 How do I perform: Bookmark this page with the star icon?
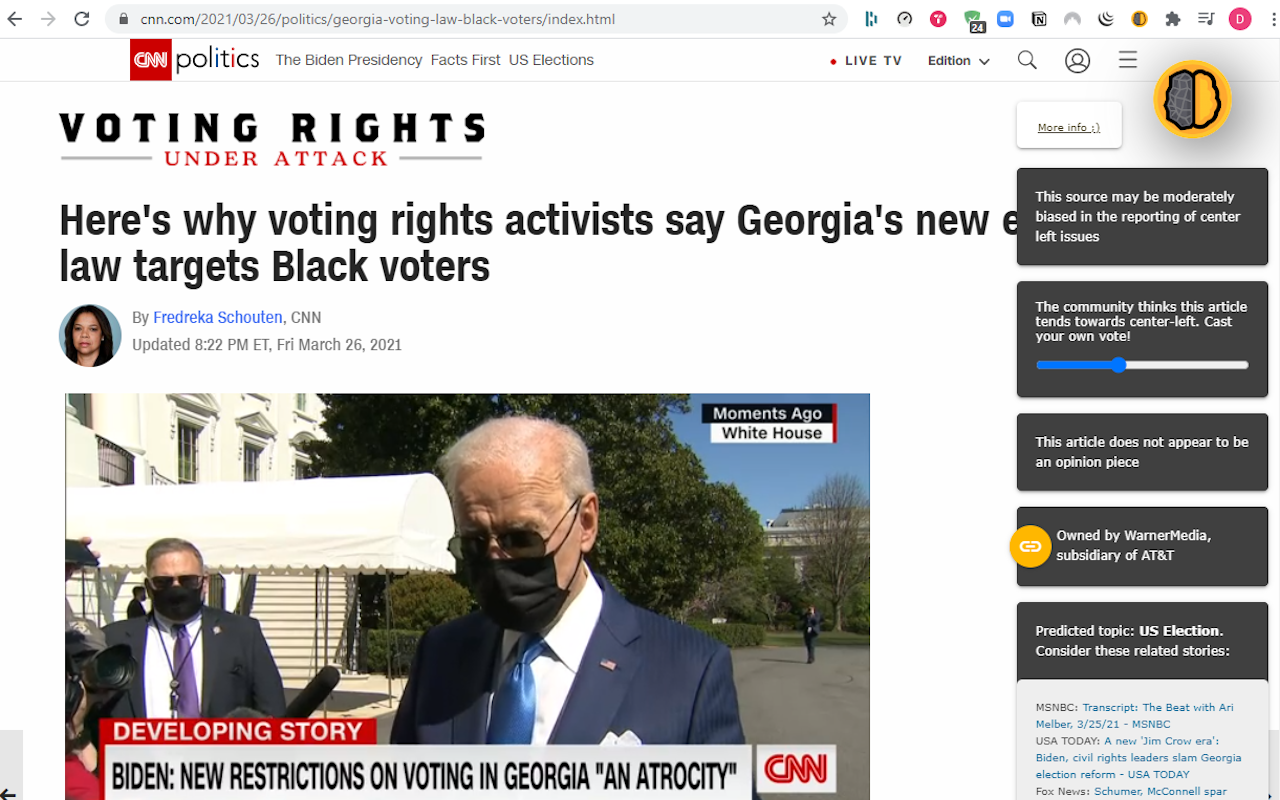[829, 19]
